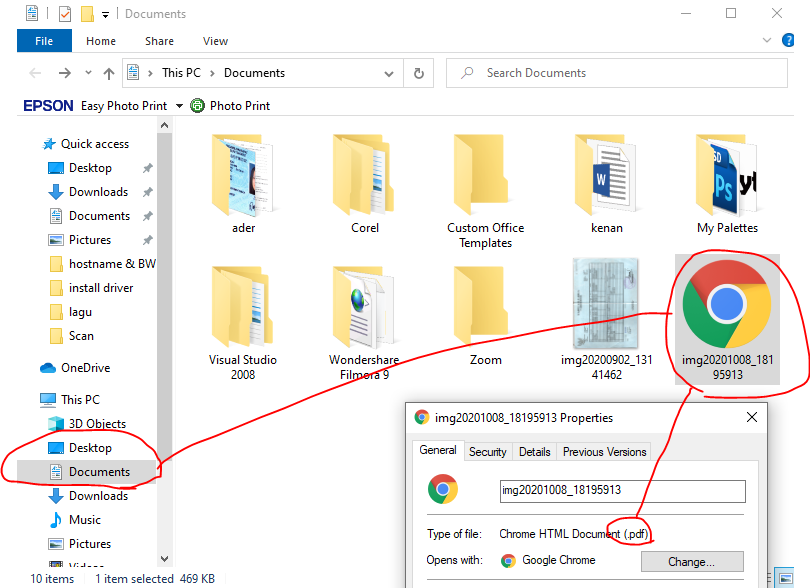Screen dimensions: 810x588
Task: Open the Visual Studio 2008 folder
Action: pyautogui.click(x=243, y=322)
